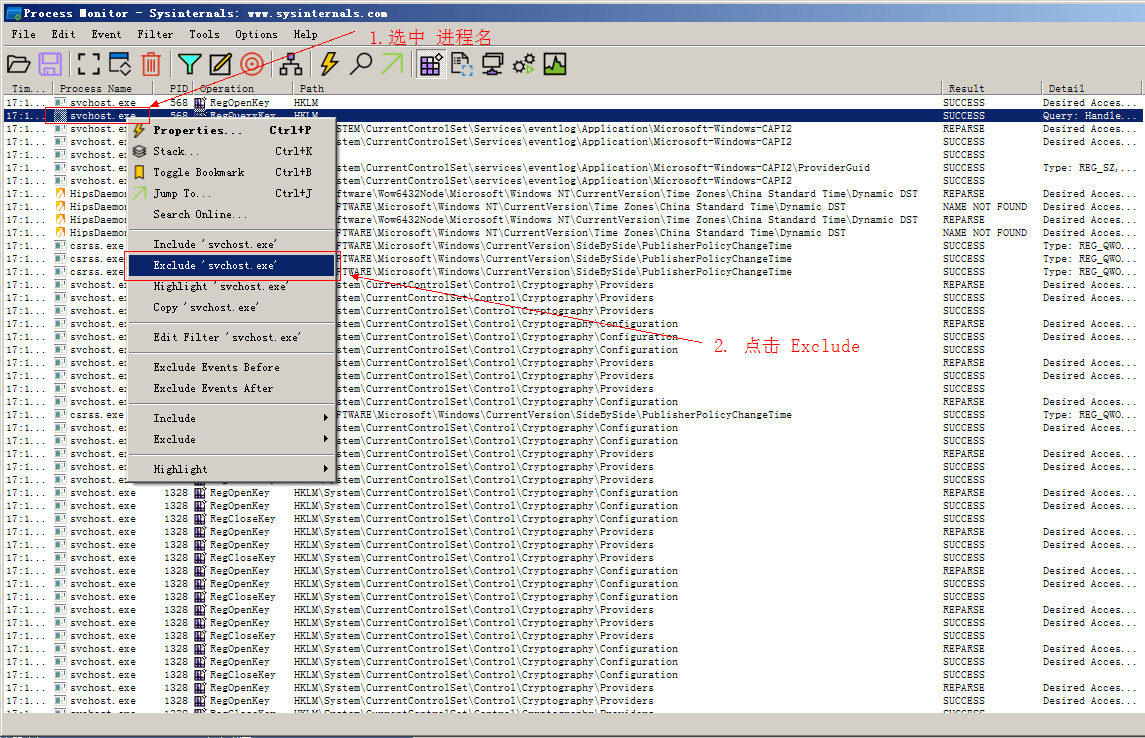Screen dimensions: 1145x738
Task: Click the Highlight pencil toolbar icon
Action: [220, 64]
